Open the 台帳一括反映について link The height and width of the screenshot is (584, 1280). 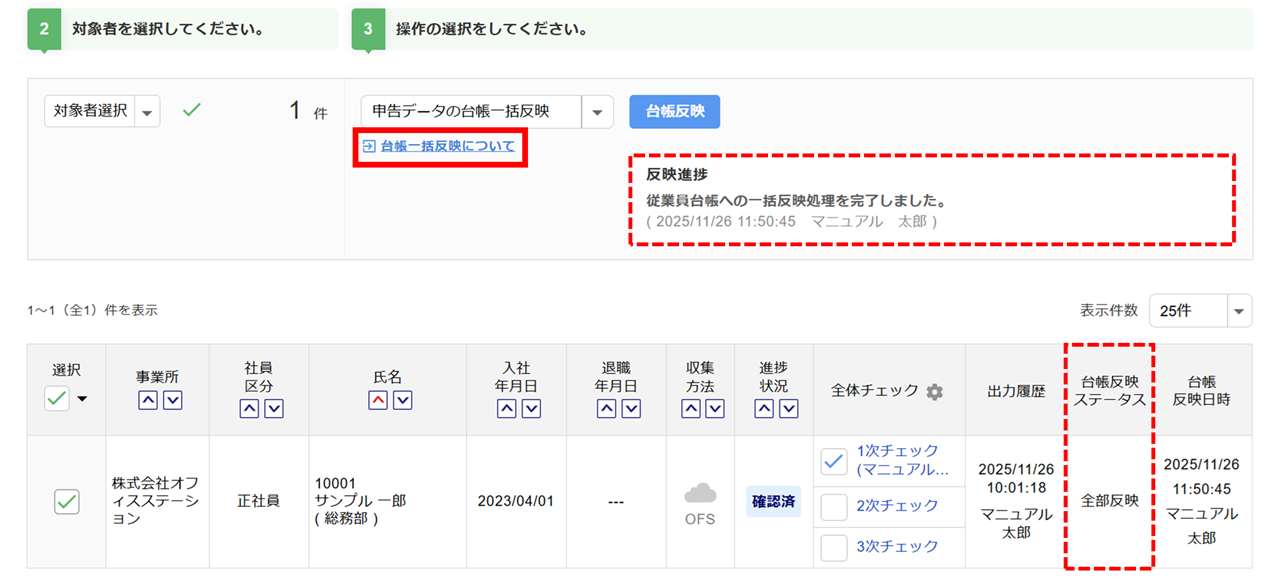tap(447, 146)
